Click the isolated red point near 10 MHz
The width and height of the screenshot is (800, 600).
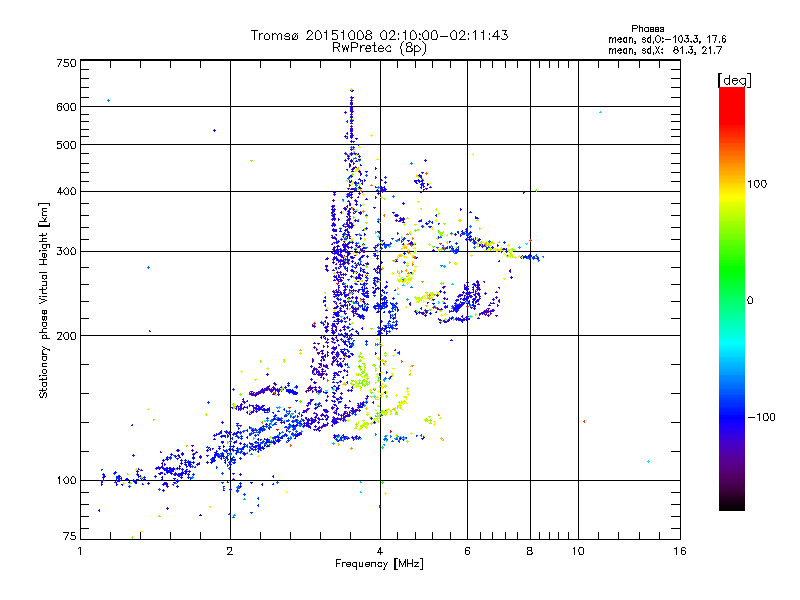pyautogui.click(x=584, y=421)
